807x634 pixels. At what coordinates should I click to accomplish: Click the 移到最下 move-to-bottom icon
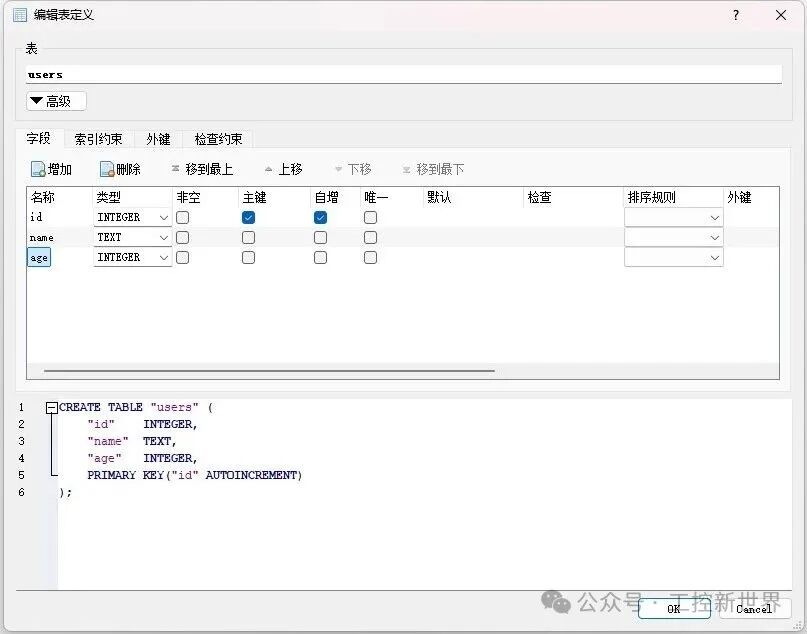point(406,170)
